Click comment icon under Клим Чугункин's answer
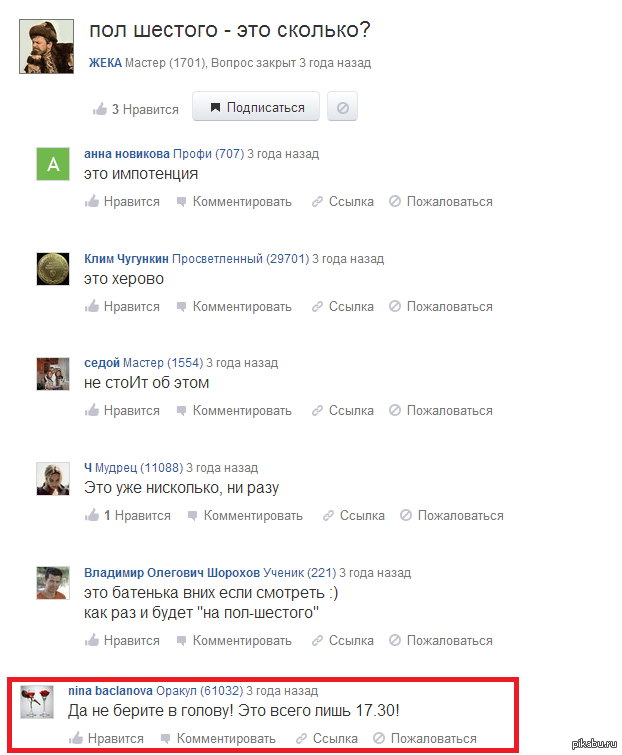The image size is (622, 755). pyautogui.click(x=181, y=307)
